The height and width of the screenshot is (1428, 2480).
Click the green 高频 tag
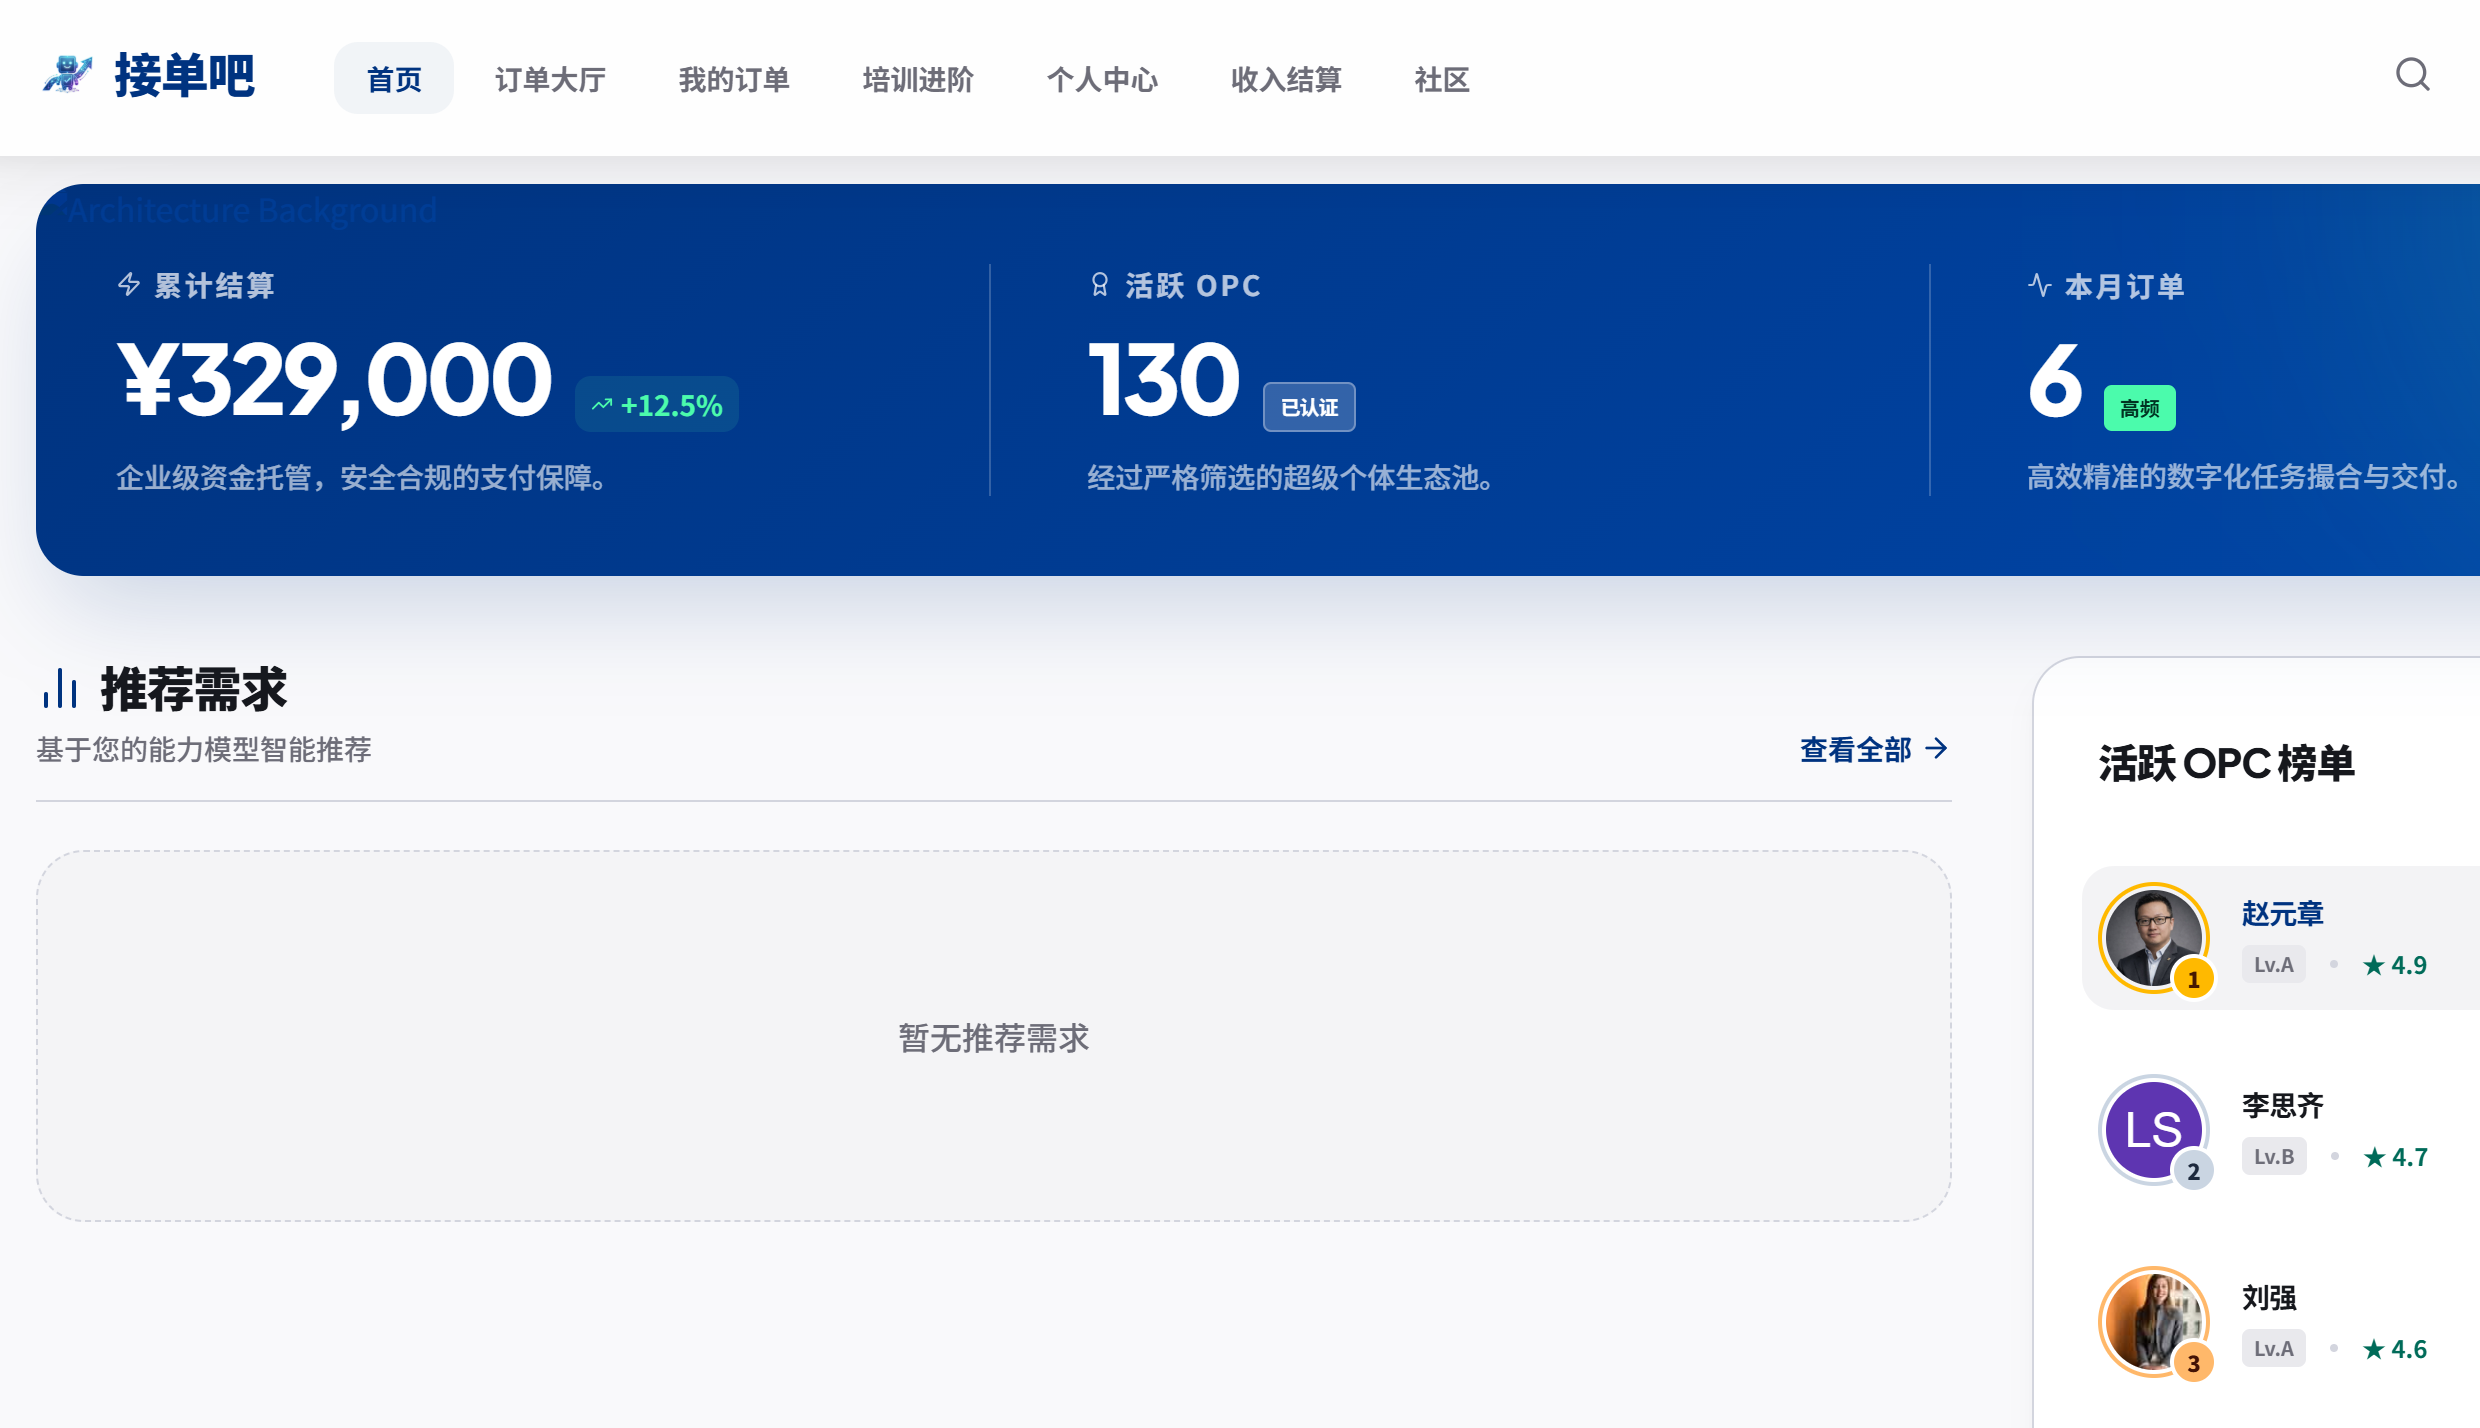tap(2139, 408)
